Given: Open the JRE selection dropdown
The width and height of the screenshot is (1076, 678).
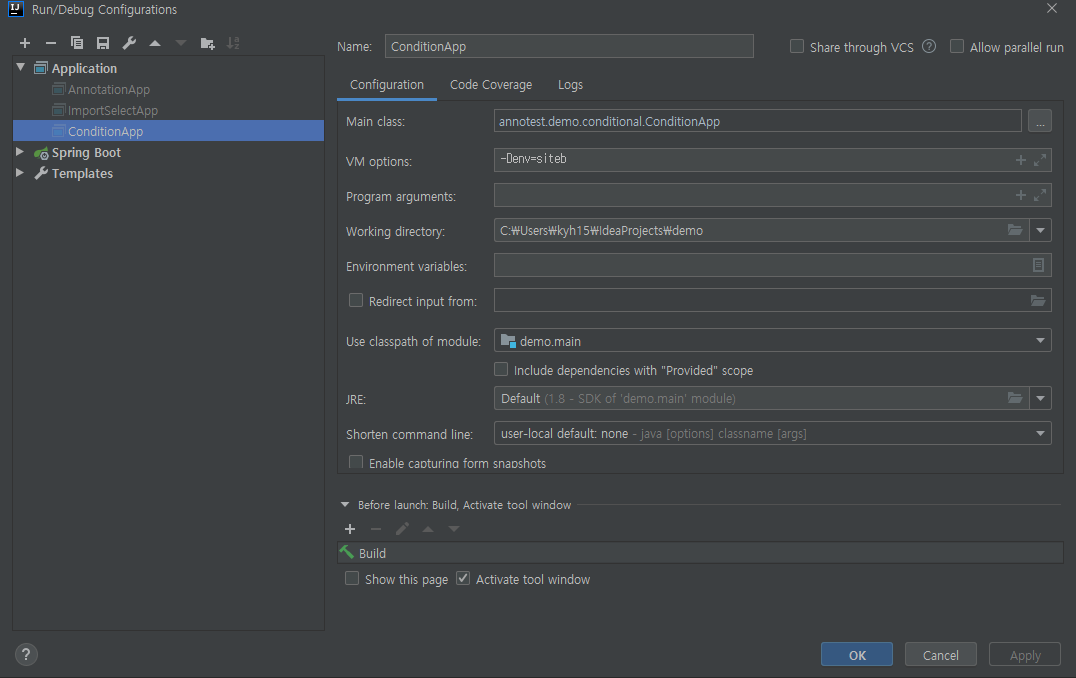Looking at the screenshot, I should 1040,398.
